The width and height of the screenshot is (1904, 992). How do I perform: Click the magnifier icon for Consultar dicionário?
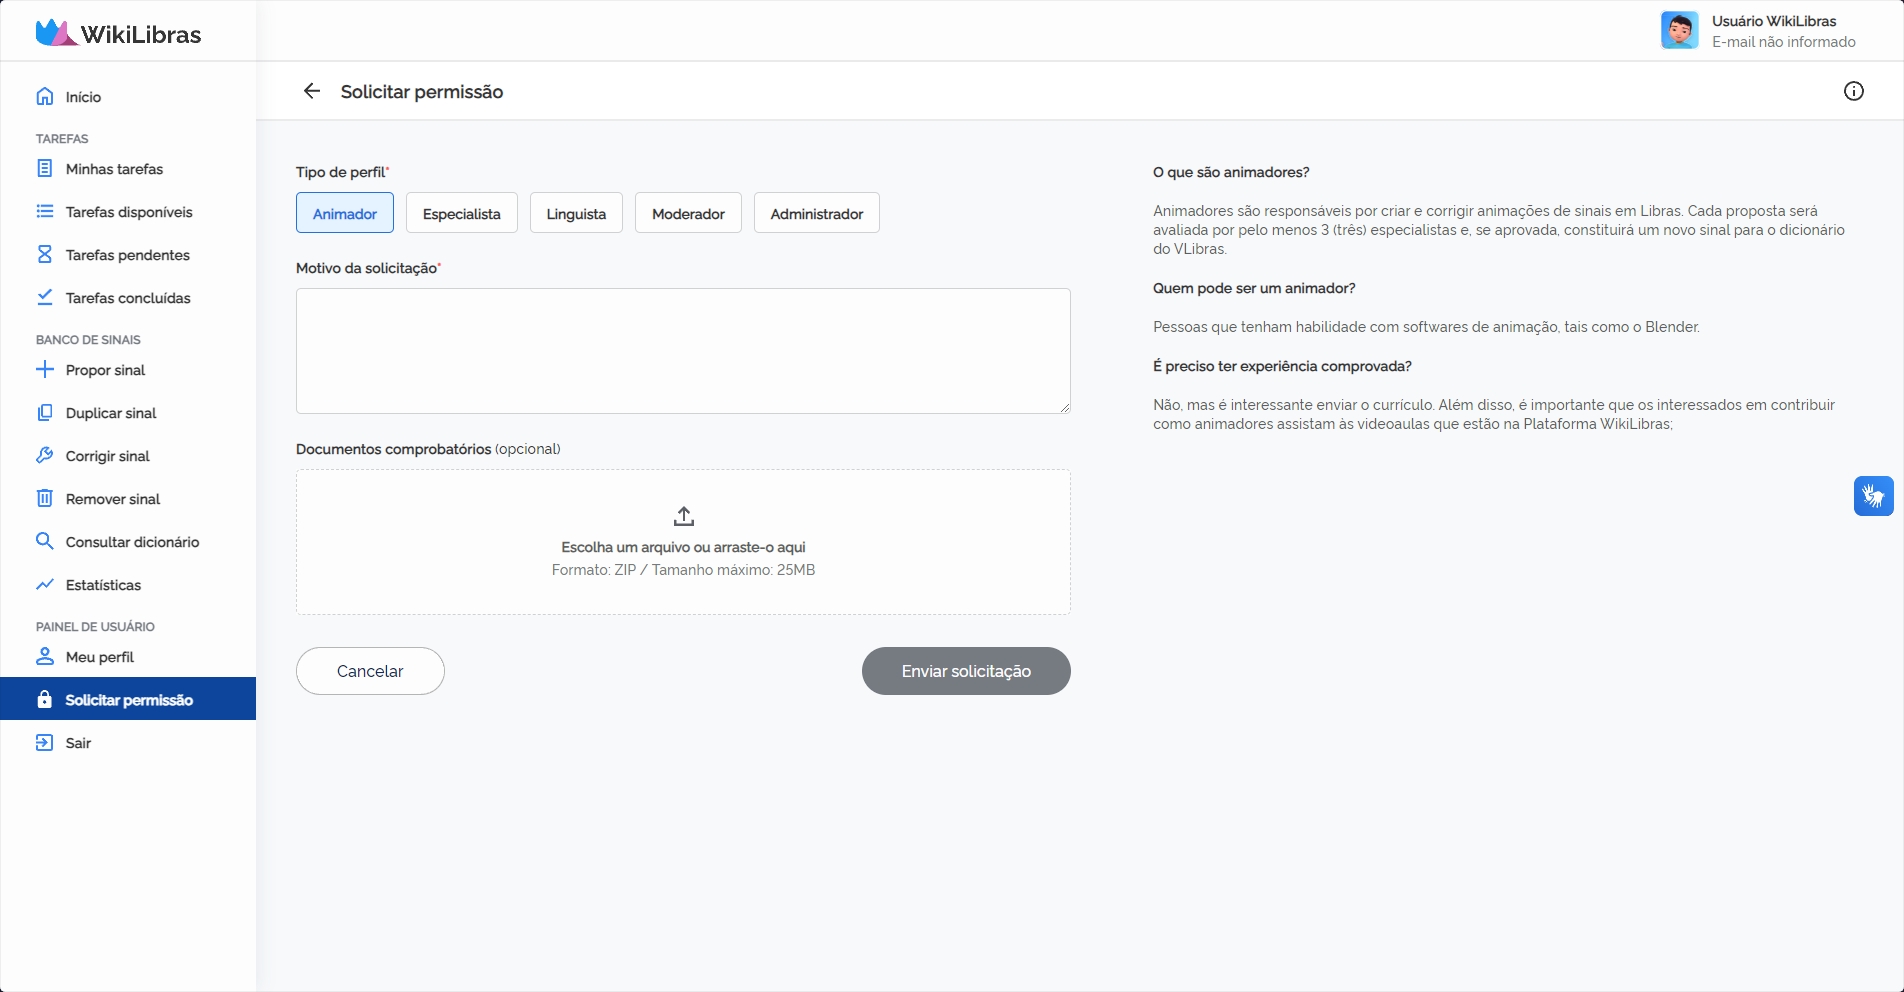tap(45, 542)
